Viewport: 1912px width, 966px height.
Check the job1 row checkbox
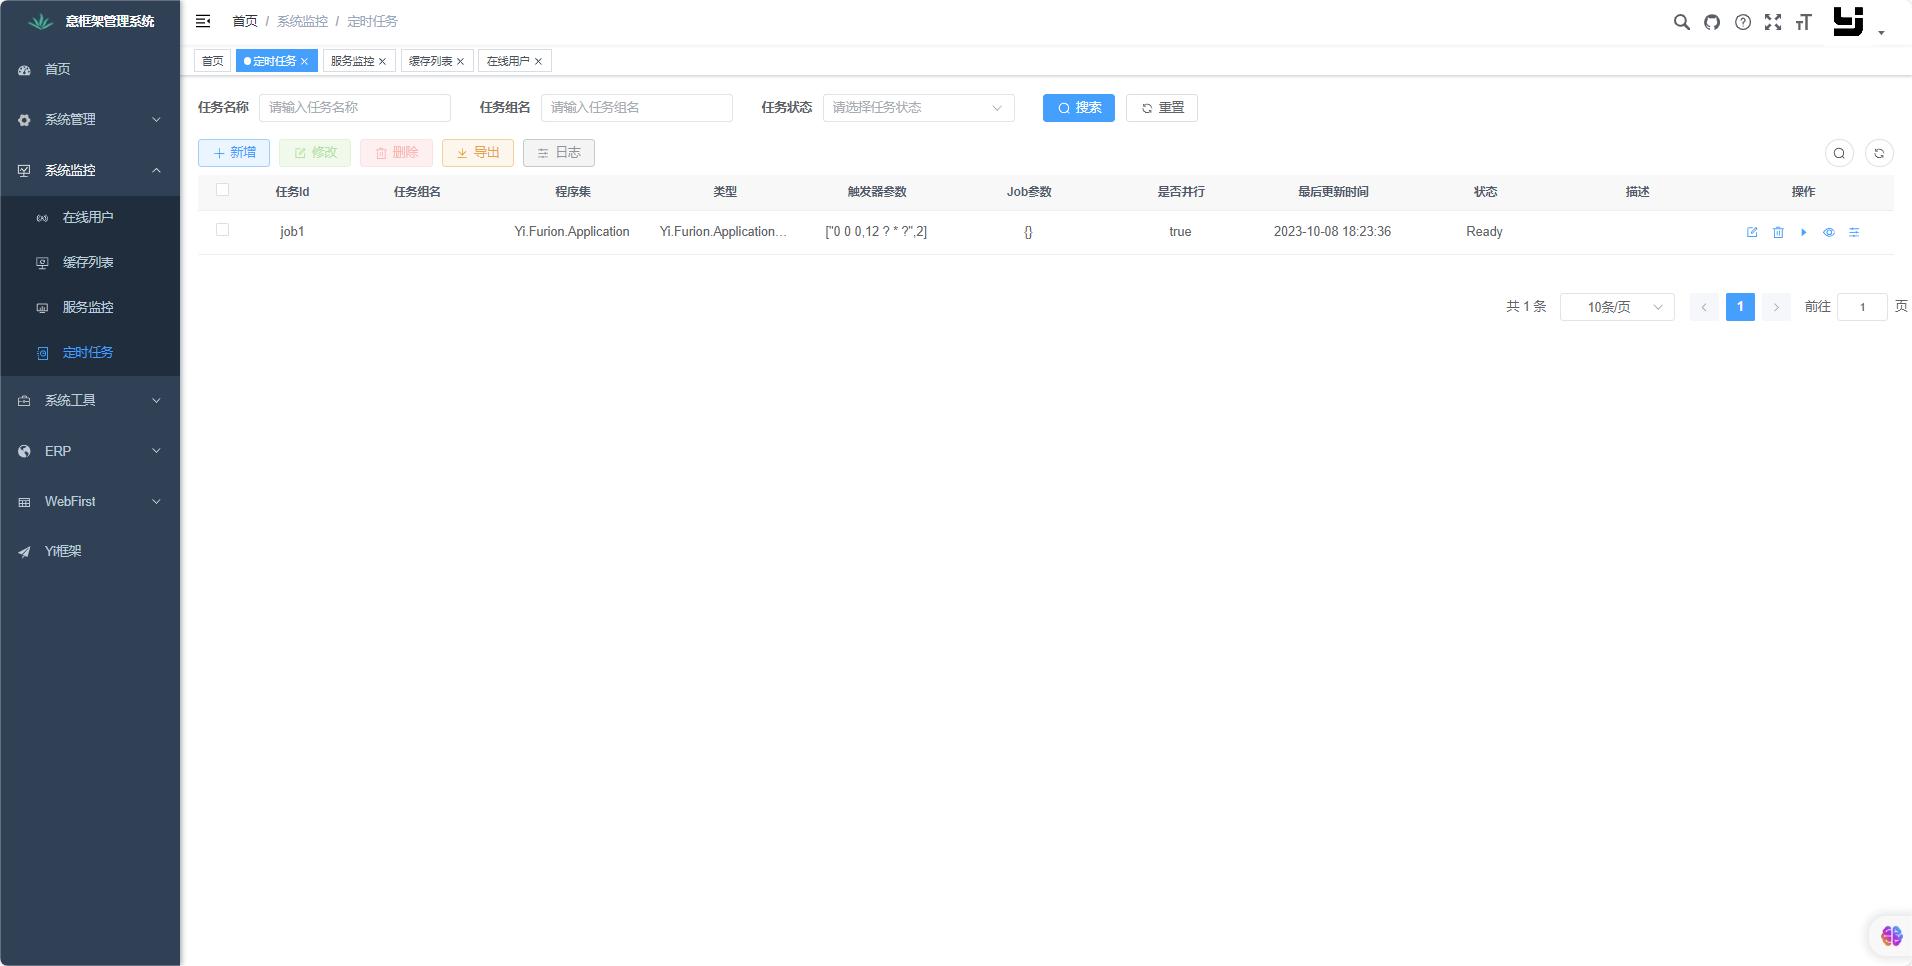point(223,230)
